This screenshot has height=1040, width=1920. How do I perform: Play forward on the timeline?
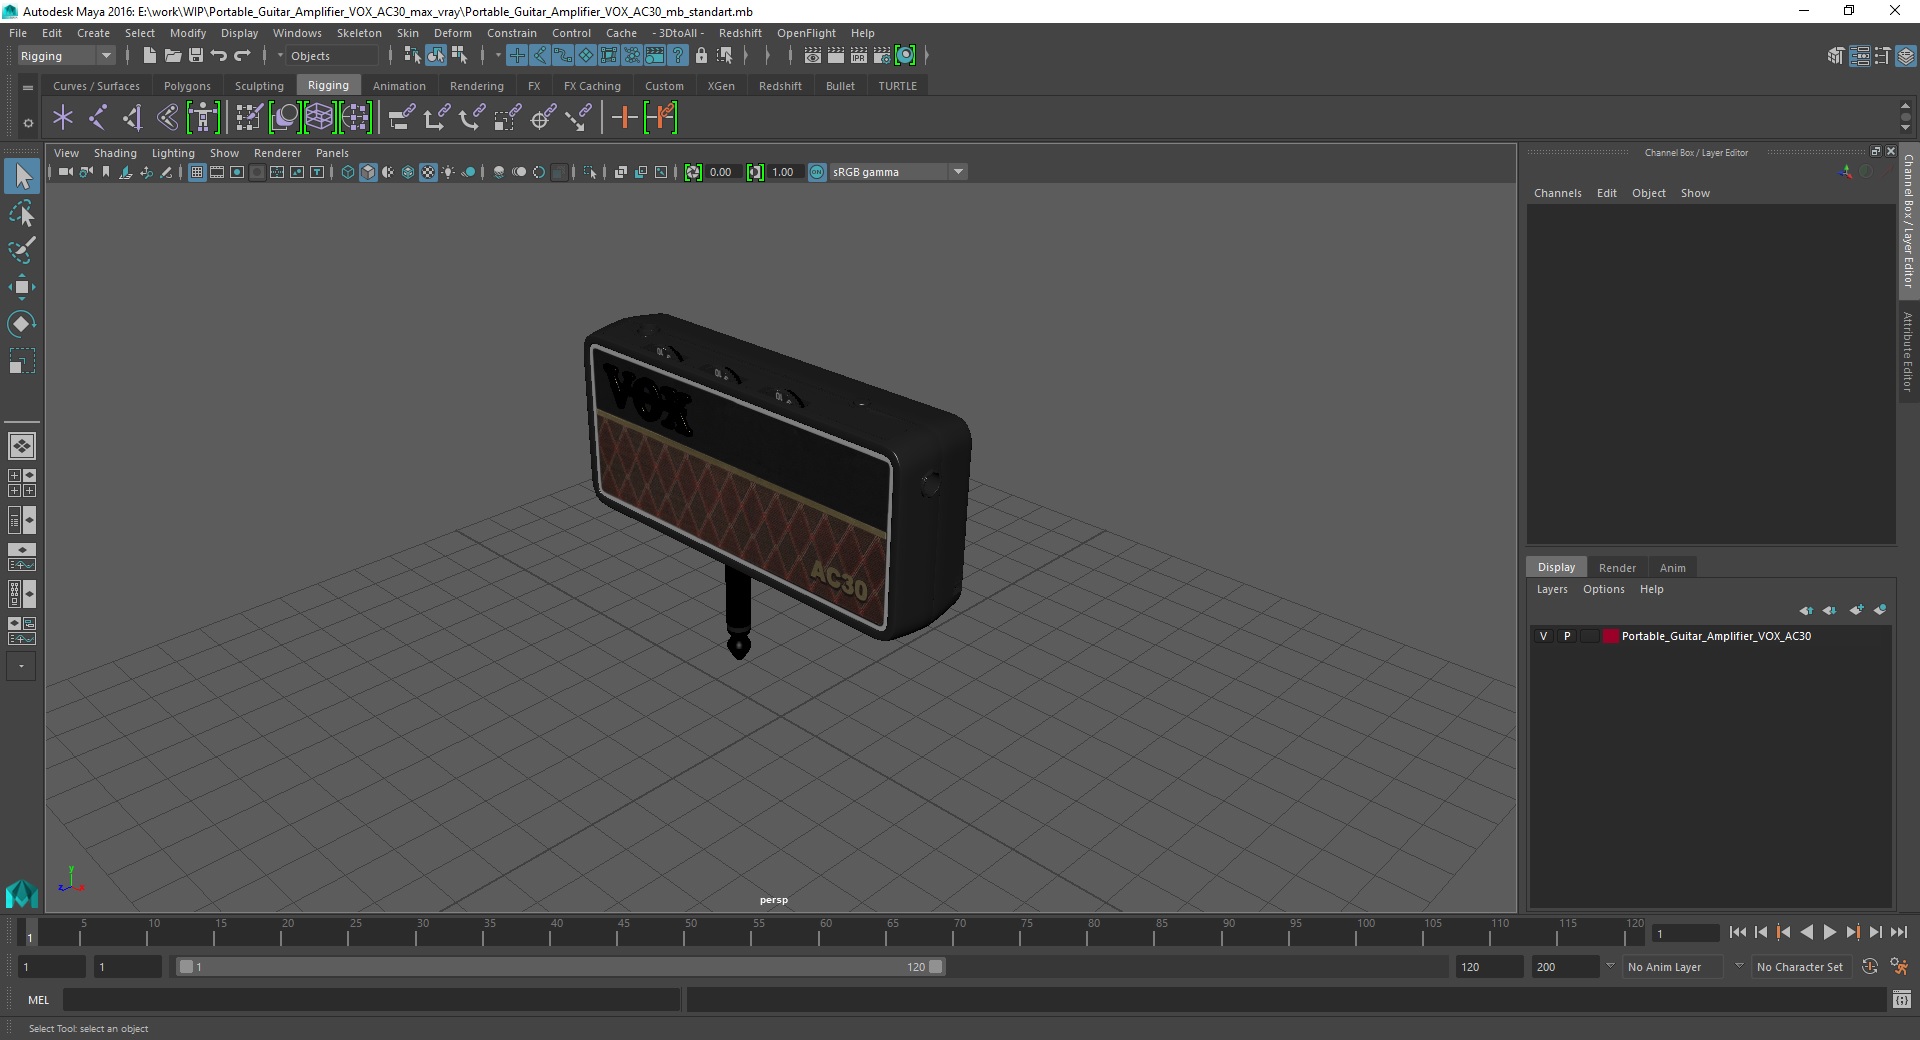1830,932
